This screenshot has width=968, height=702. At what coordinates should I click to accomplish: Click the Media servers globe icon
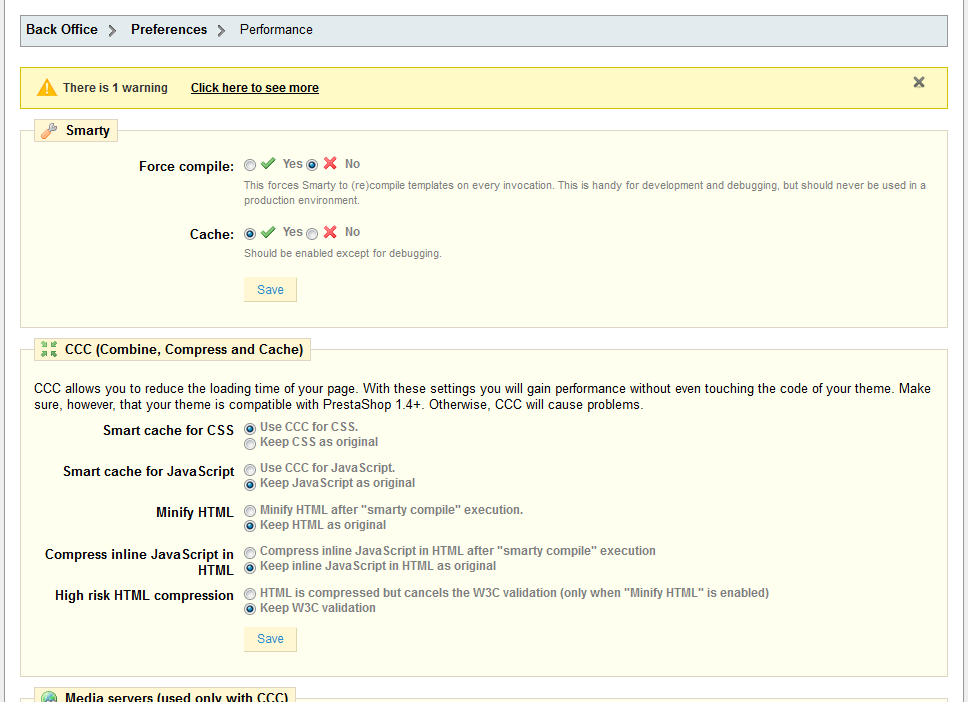point(49,697)
